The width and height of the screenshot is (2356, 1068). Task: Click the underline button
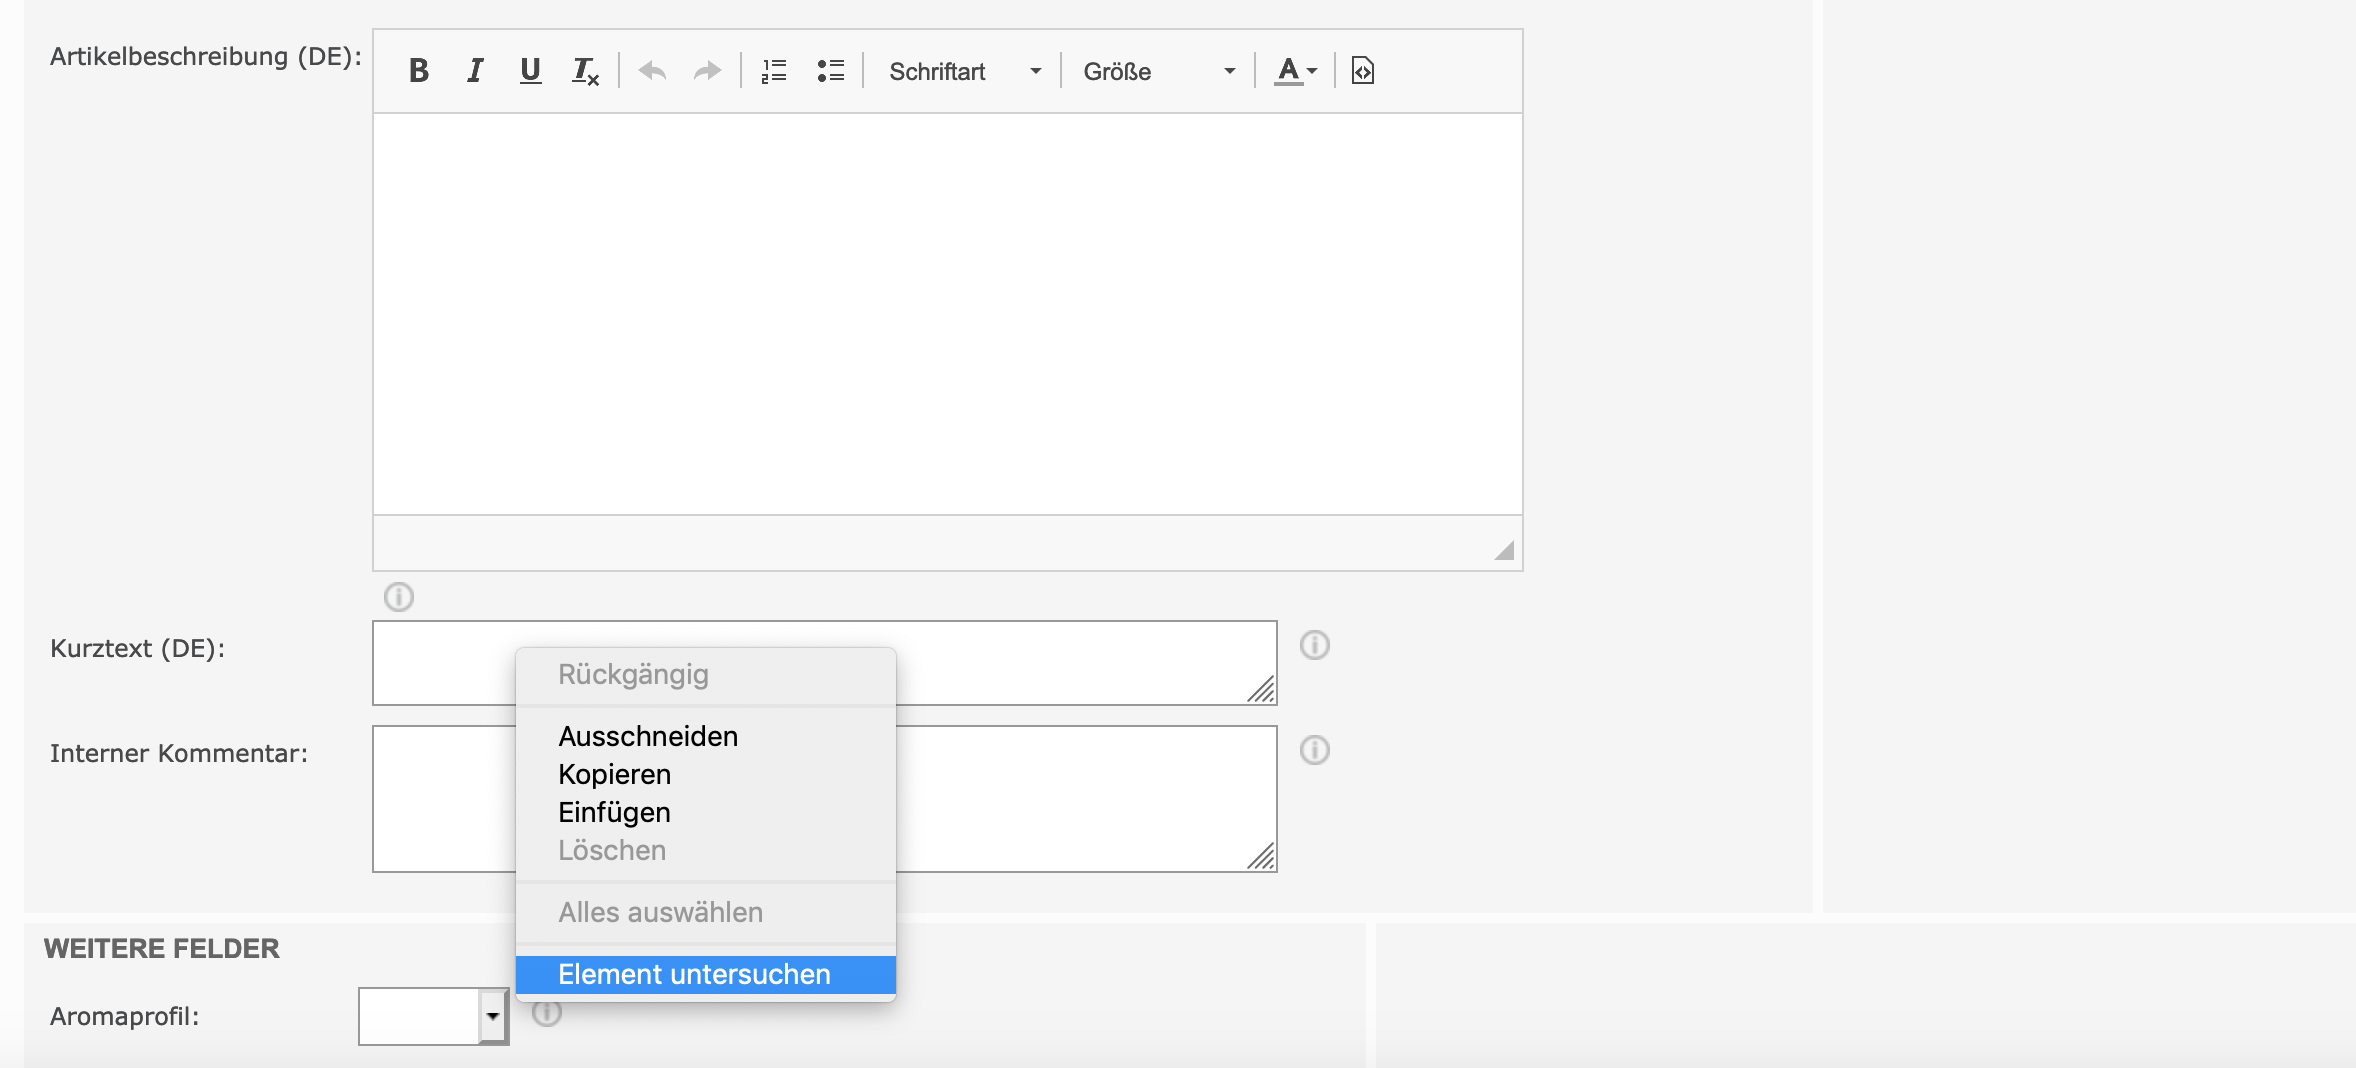coord(530,71)
